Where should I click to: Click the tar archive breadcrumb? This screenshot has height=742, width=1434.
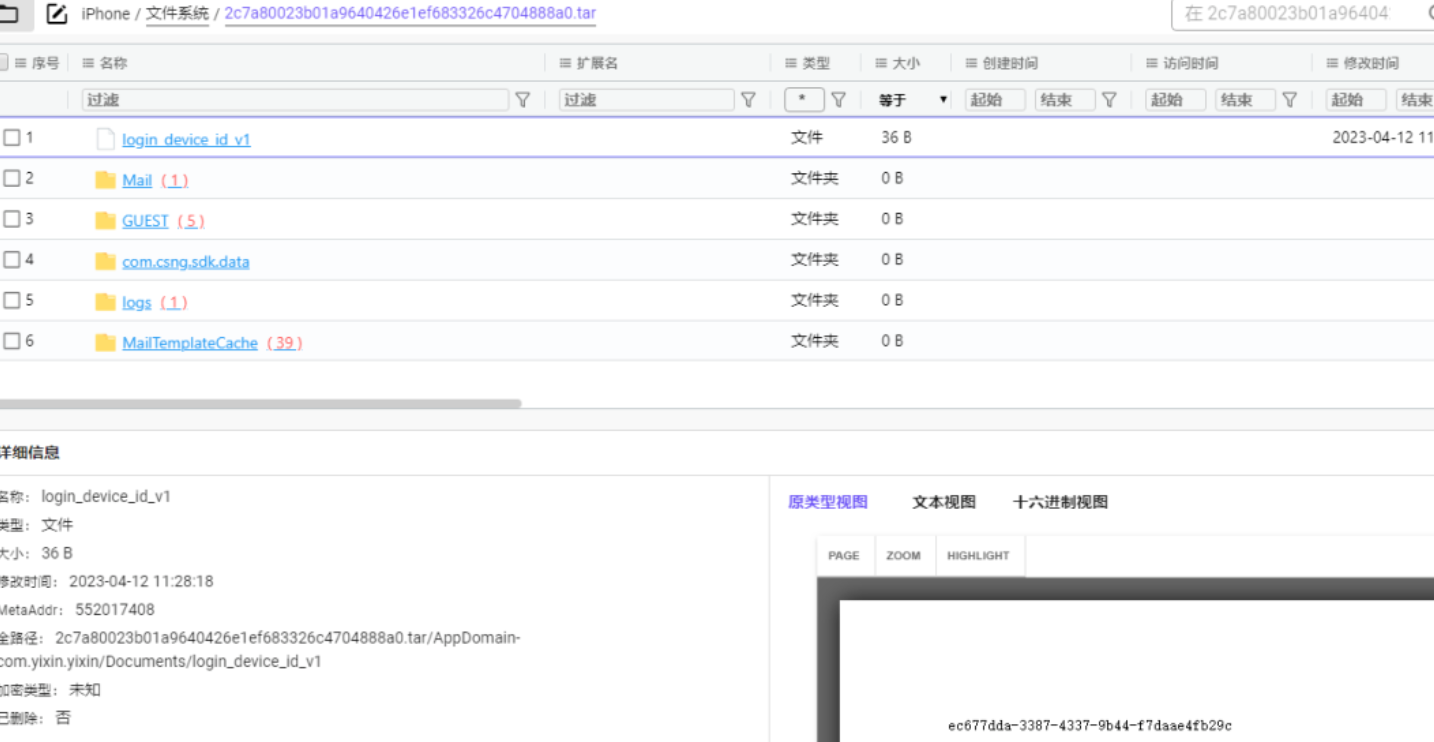coord(410,14)
